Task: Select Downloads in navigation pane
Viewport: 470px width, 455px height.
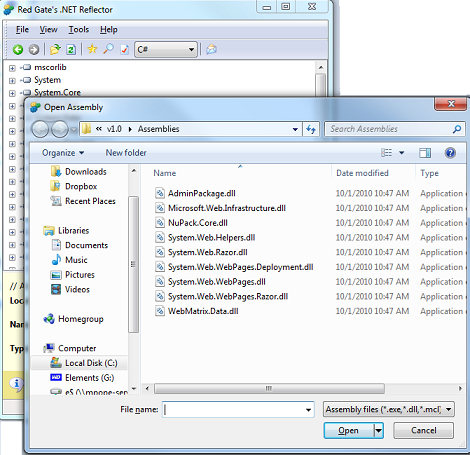Action: (79, 172)
